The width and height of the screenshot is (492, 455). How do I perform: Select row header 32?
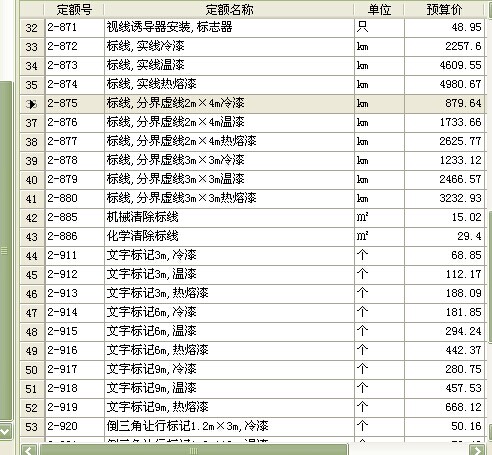pyautogui.click(x=32, y=28)
